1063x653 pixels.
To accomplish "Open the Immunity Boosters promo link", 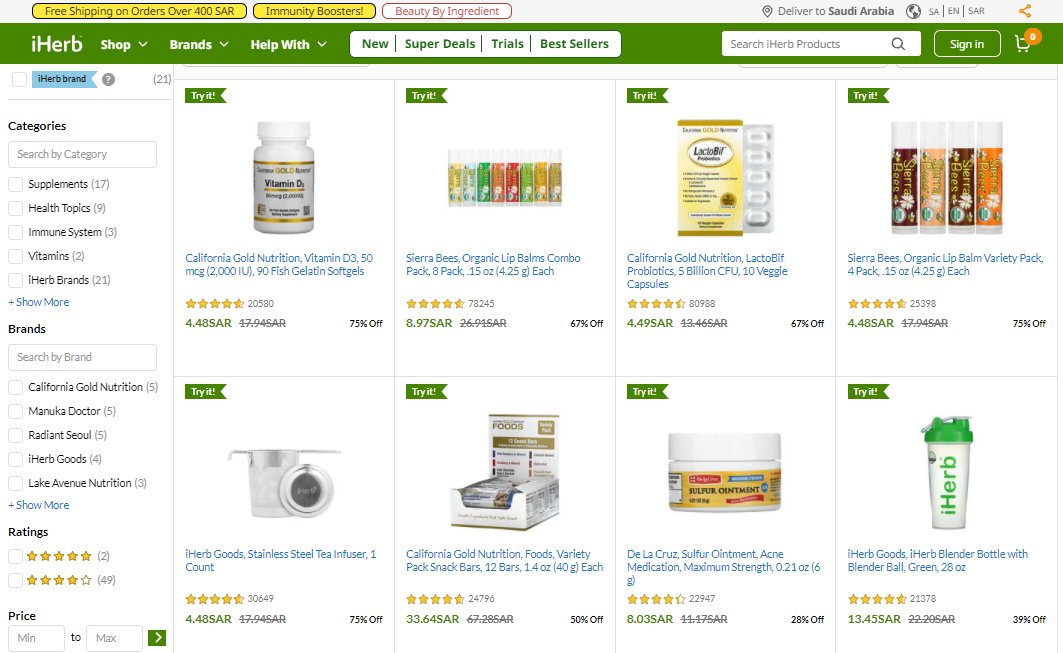I will [315, 11].
